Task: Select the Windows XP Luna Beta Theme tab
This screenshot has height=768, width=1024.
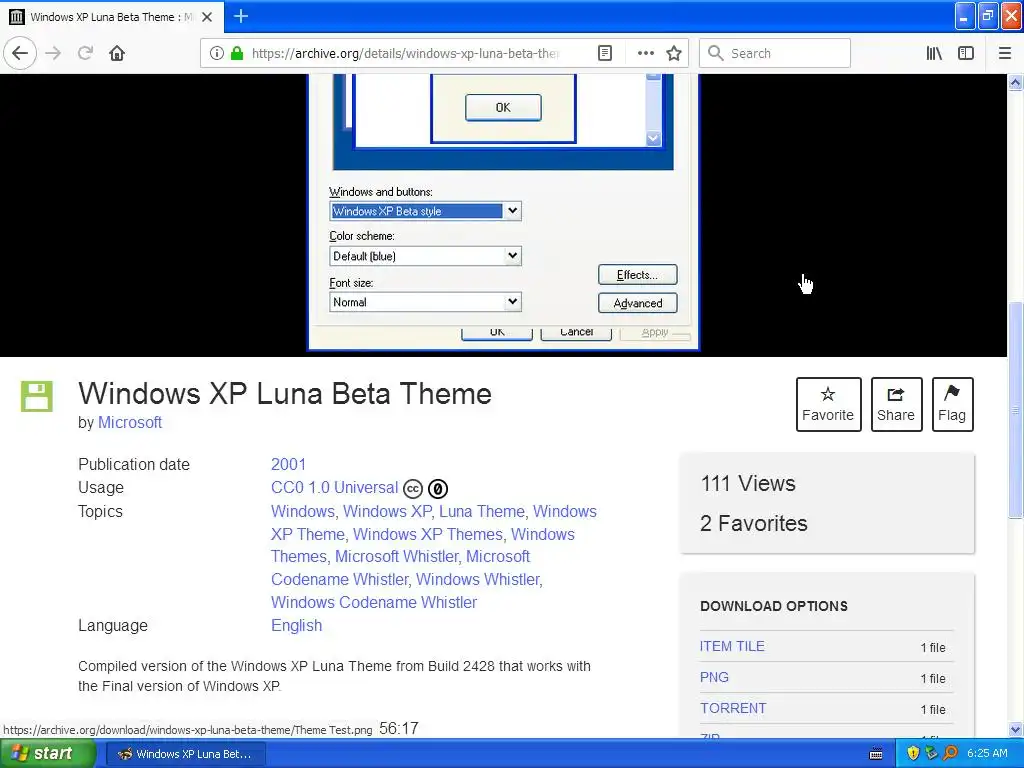Action: point(112,17)
